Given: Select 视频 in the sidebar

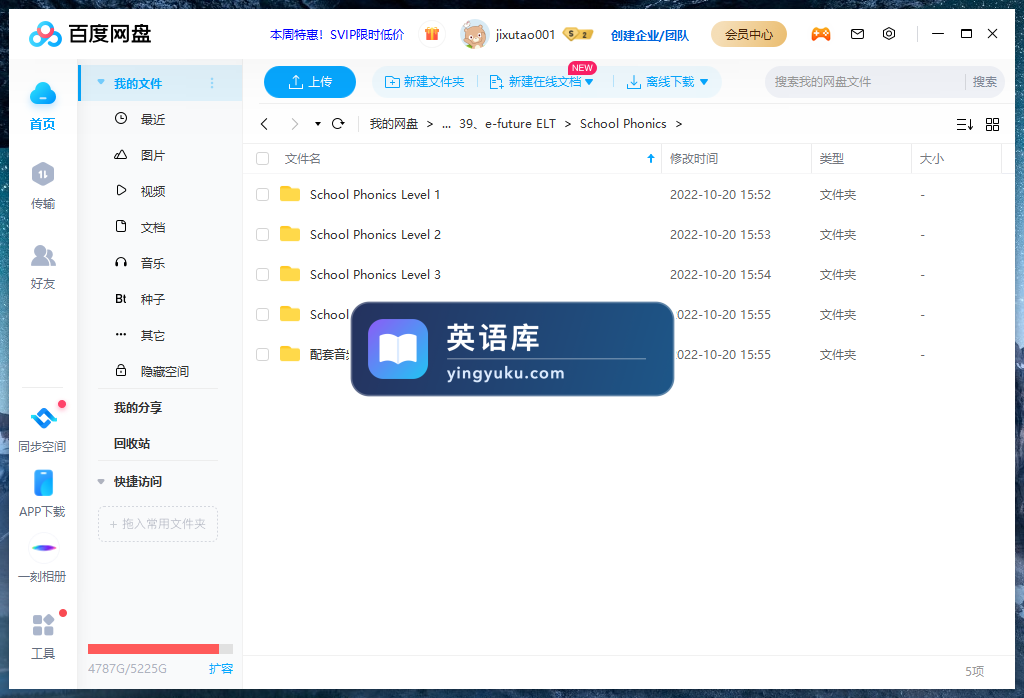Looking at the screenshot, I should point(153,191).
